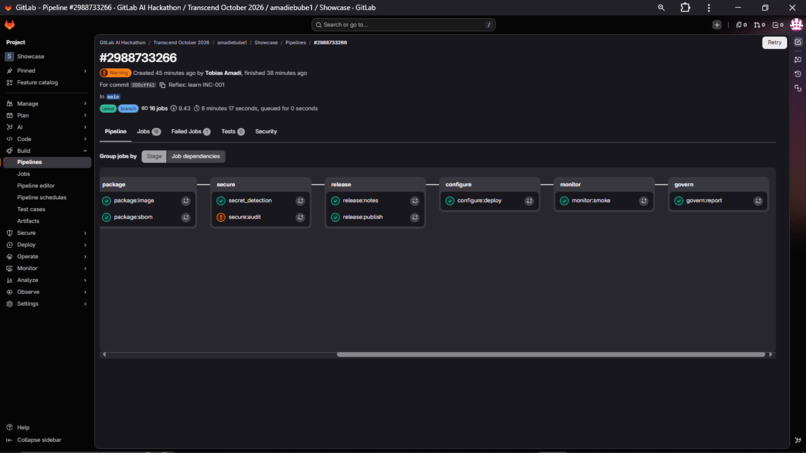This screenshot has height=453, width=806.
Task: Open the create new plus icon
Action: 717,25
